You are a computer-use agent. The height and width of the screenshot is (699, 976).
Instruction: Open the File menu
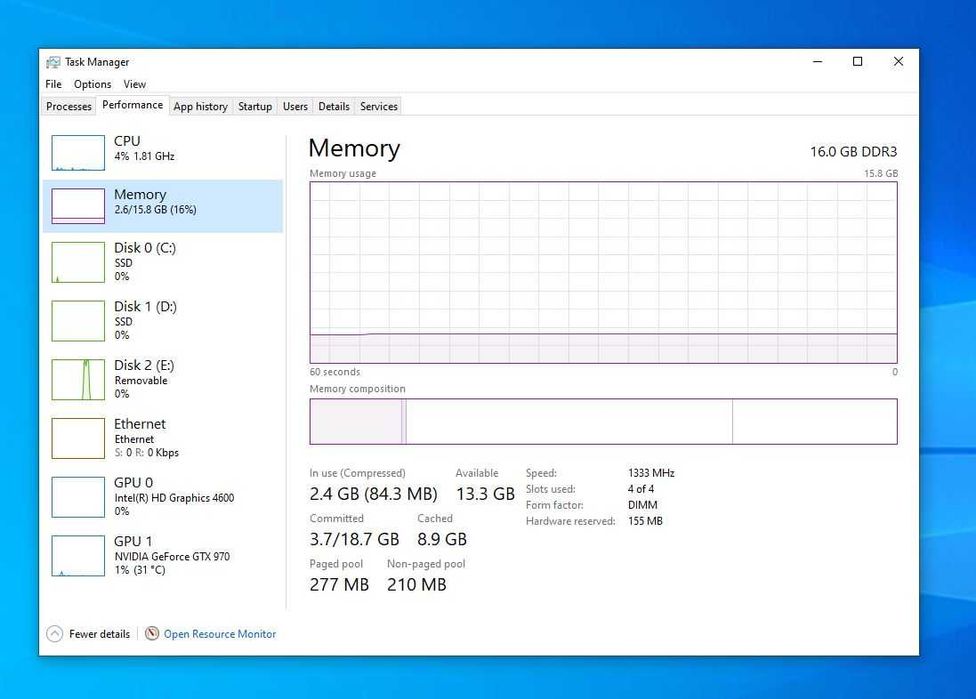[x=53, y=84]
